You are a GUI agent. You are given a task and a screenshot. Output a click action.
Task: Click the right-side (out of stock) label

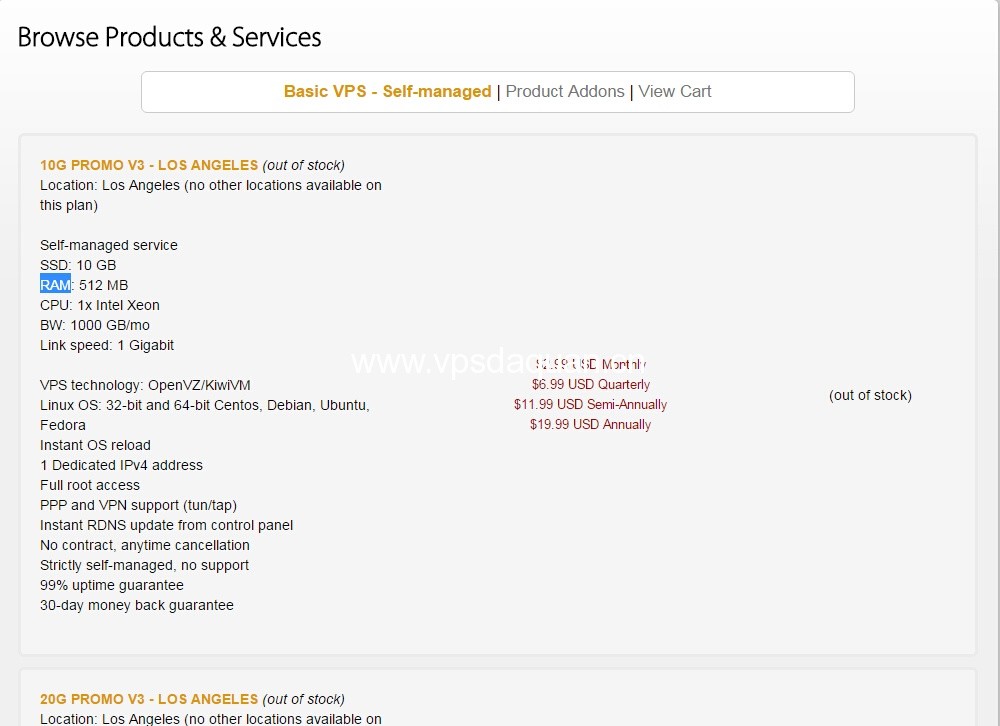(x=870, y=395)
